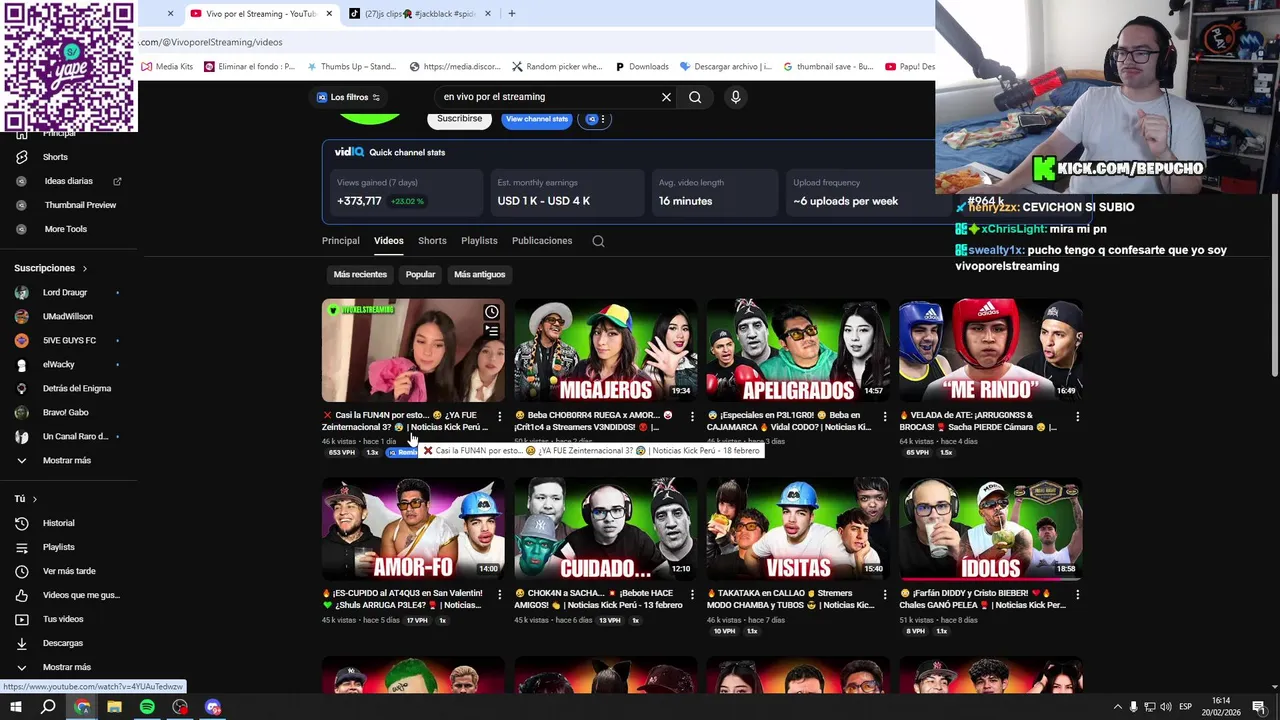Open options menu for AMOR-FO video
Image resolution: width=1280 pixels, height=720 pixels.
pos(499,594)
